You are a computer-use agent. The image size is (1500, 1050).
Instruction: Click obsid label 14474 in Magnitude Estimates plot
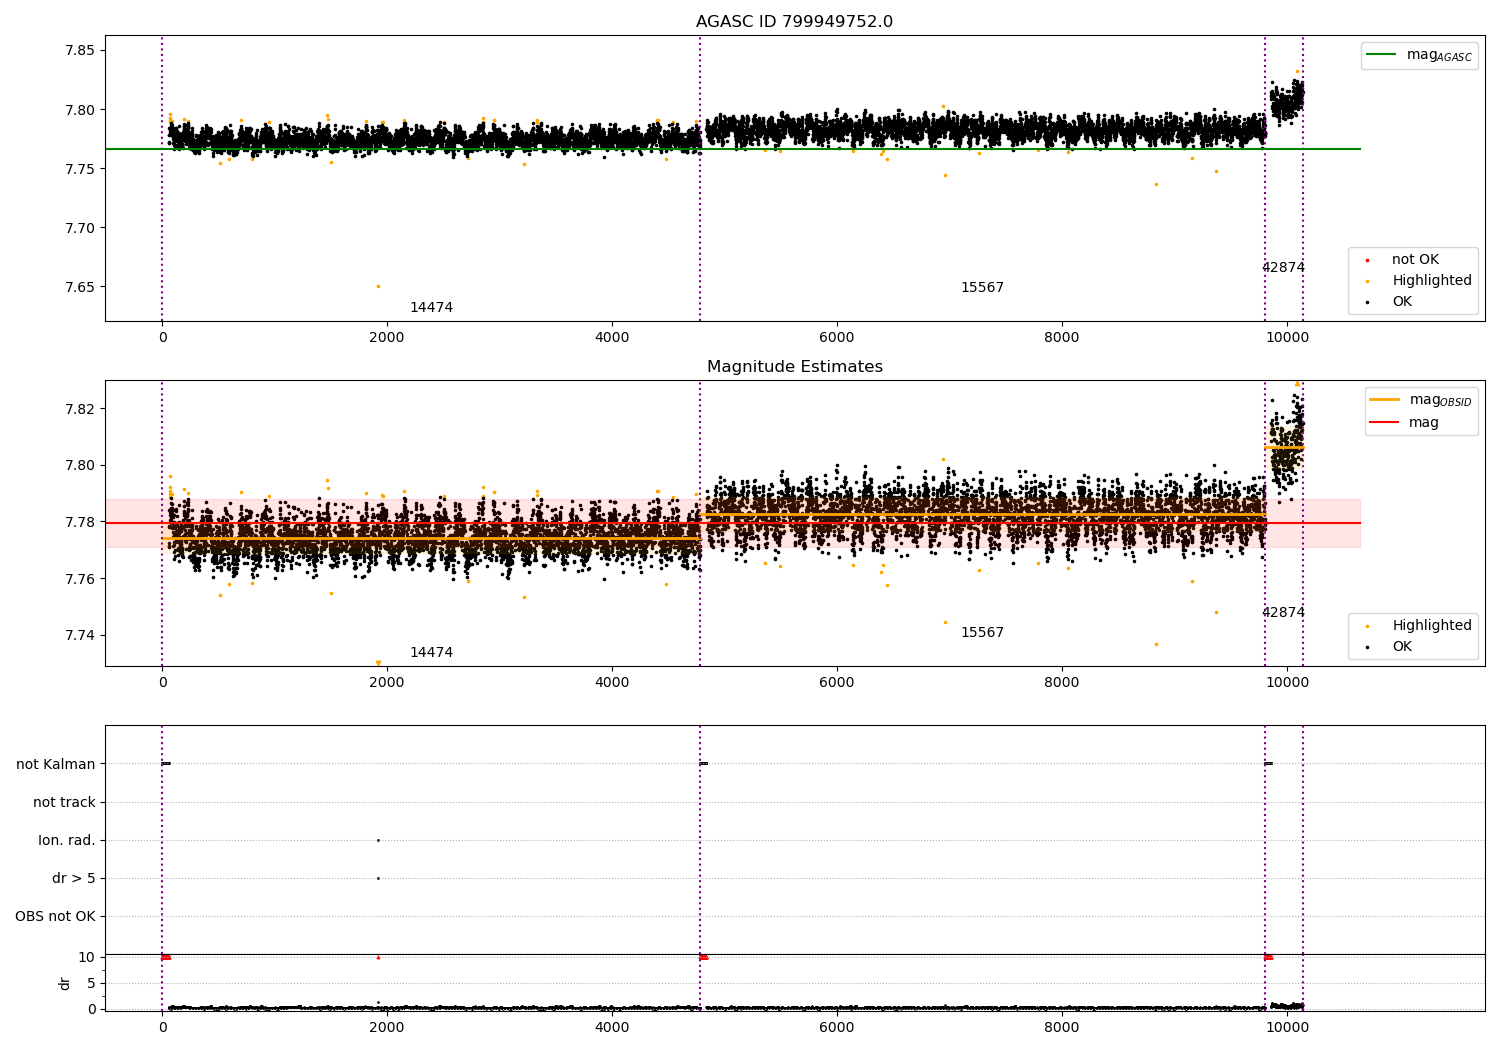coord(431,653)
